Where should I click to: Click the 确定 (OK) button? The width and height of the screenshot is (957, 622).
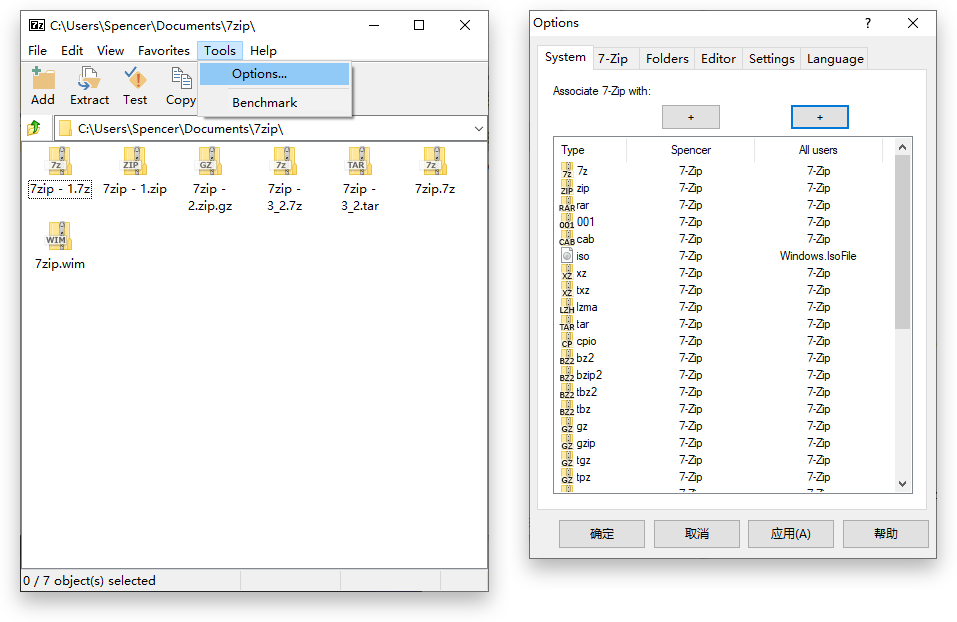(602, 534)
